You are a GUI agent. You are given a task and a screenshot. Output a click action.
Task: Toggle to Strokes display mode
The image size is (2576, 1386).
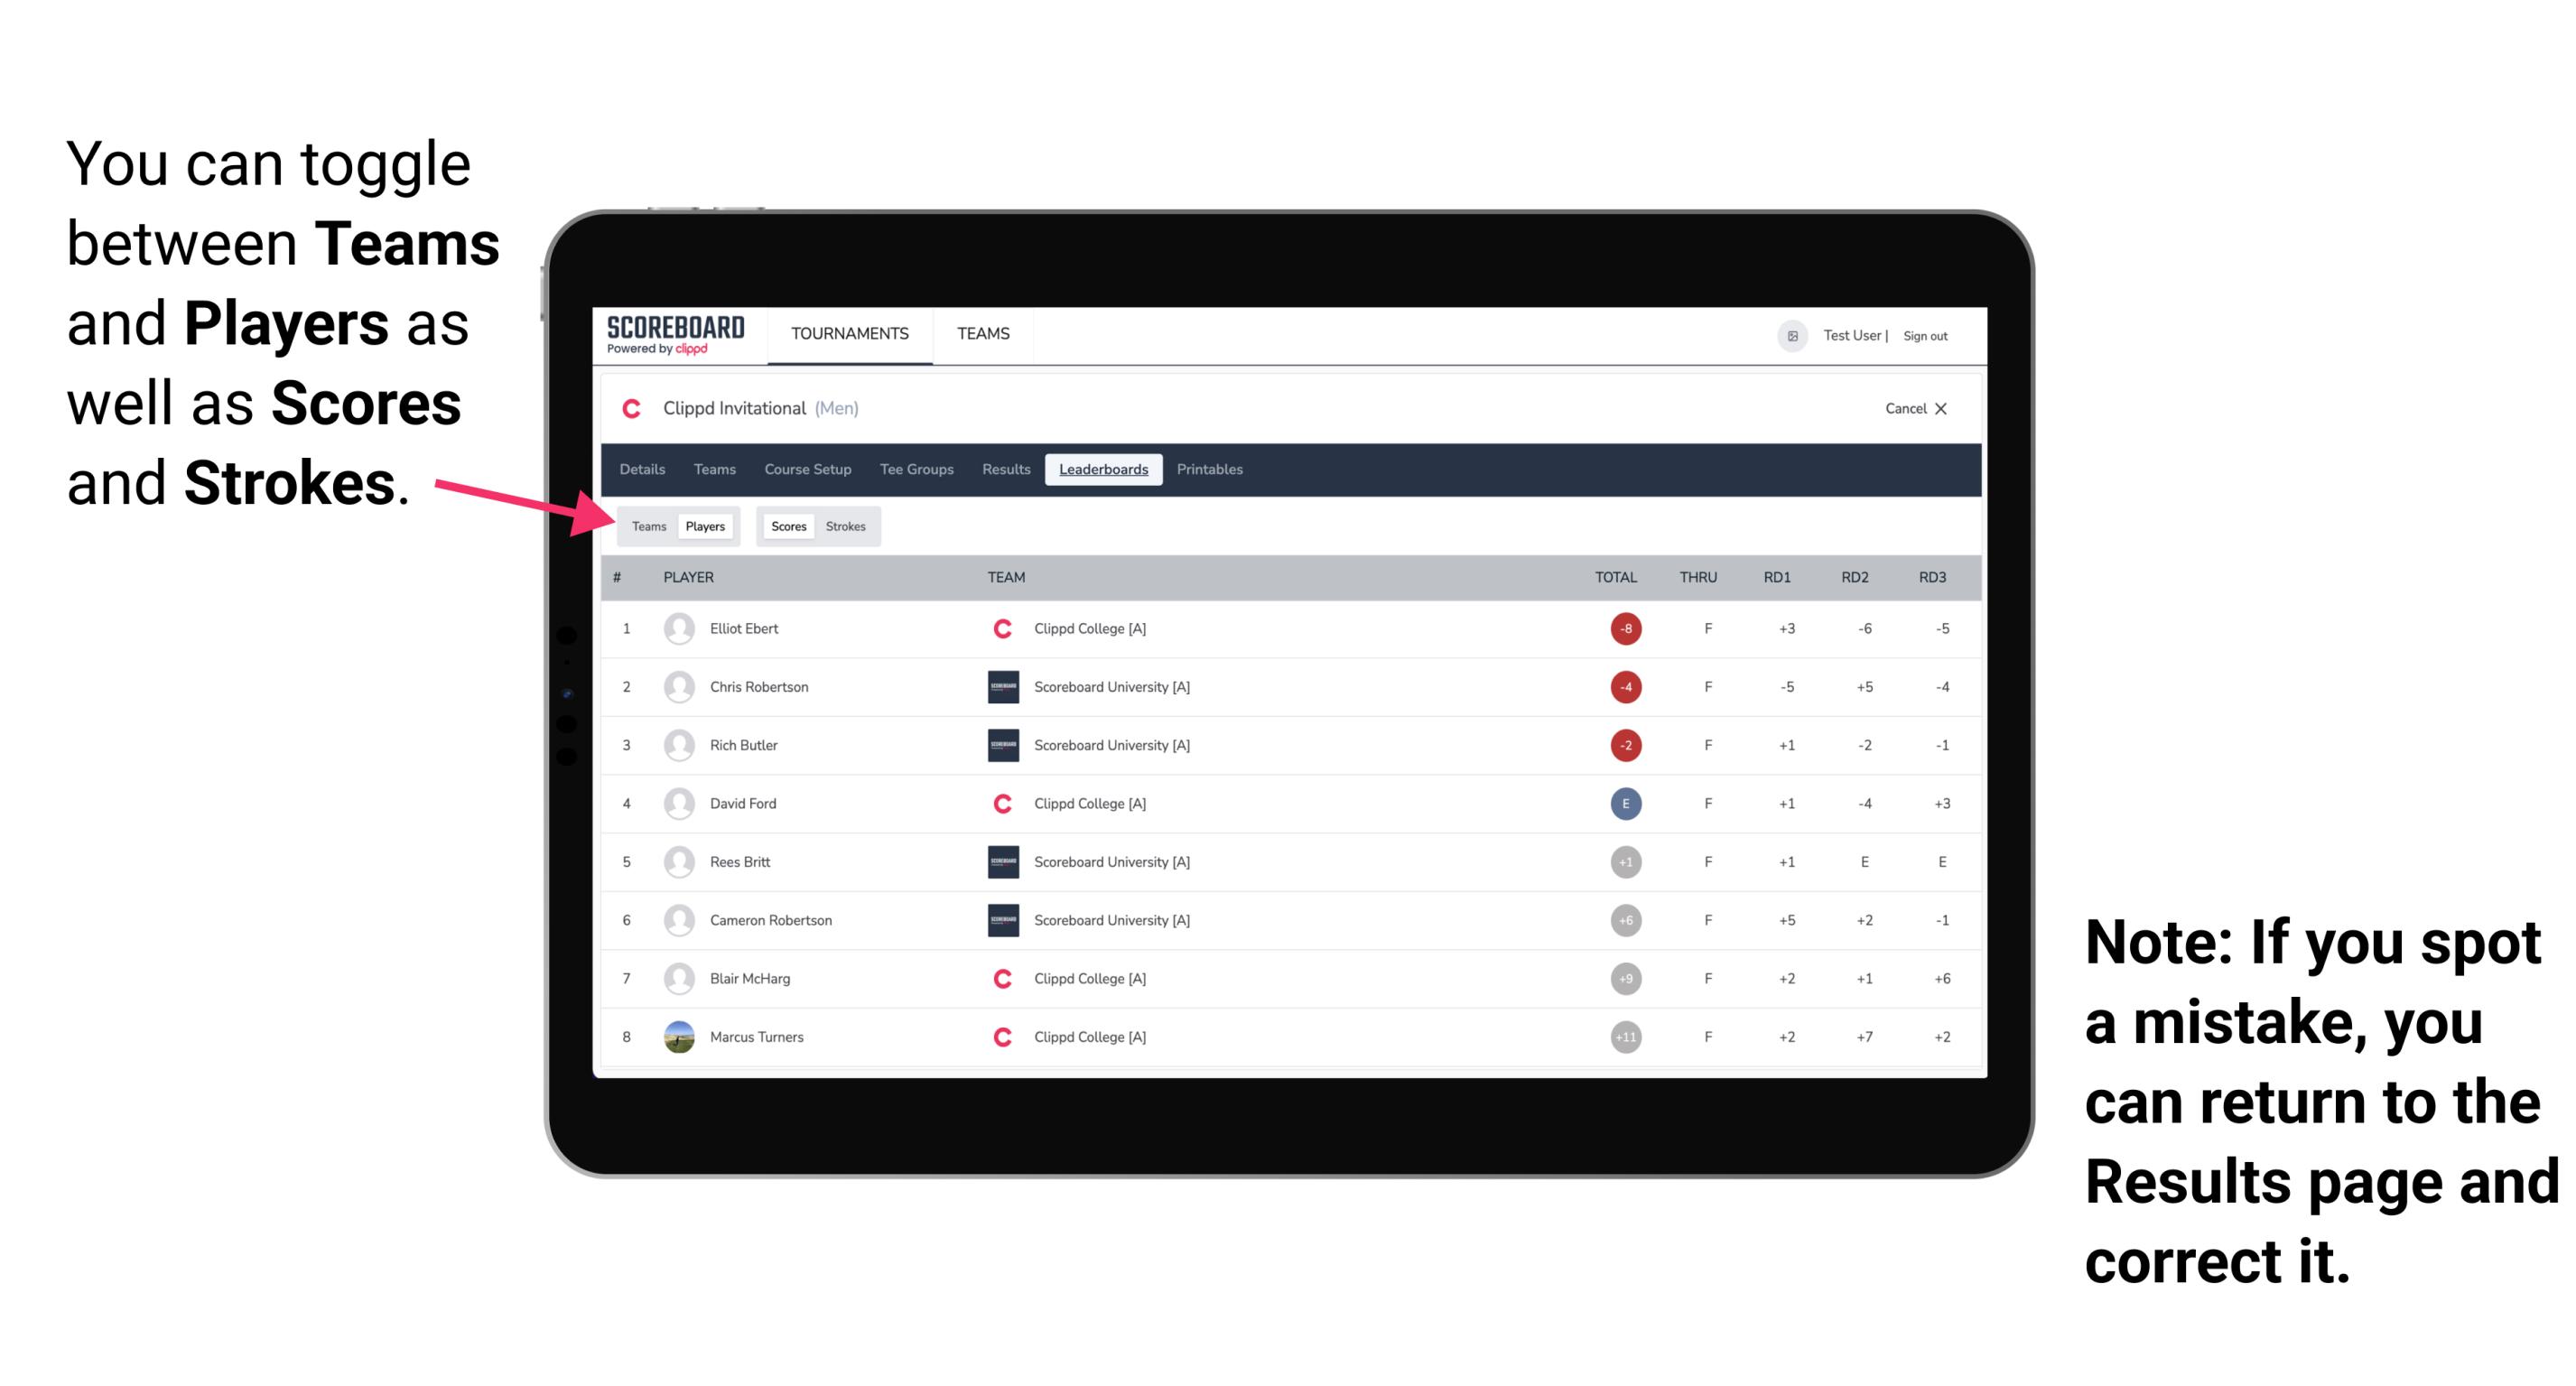pos(846,526)
